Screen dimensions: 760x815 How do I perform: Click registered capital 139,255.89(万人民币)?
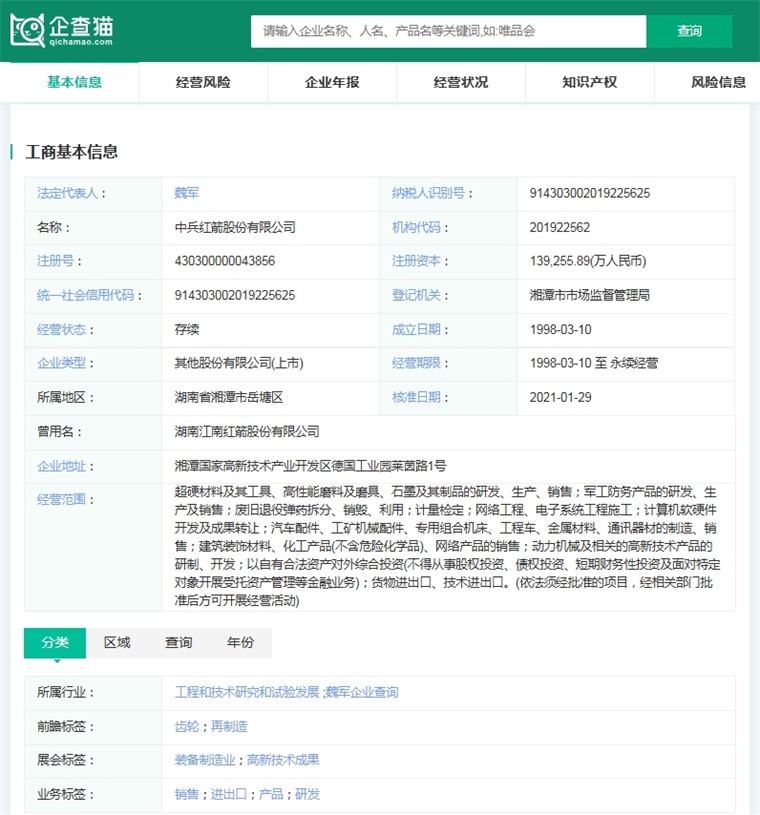coord(588,261)
